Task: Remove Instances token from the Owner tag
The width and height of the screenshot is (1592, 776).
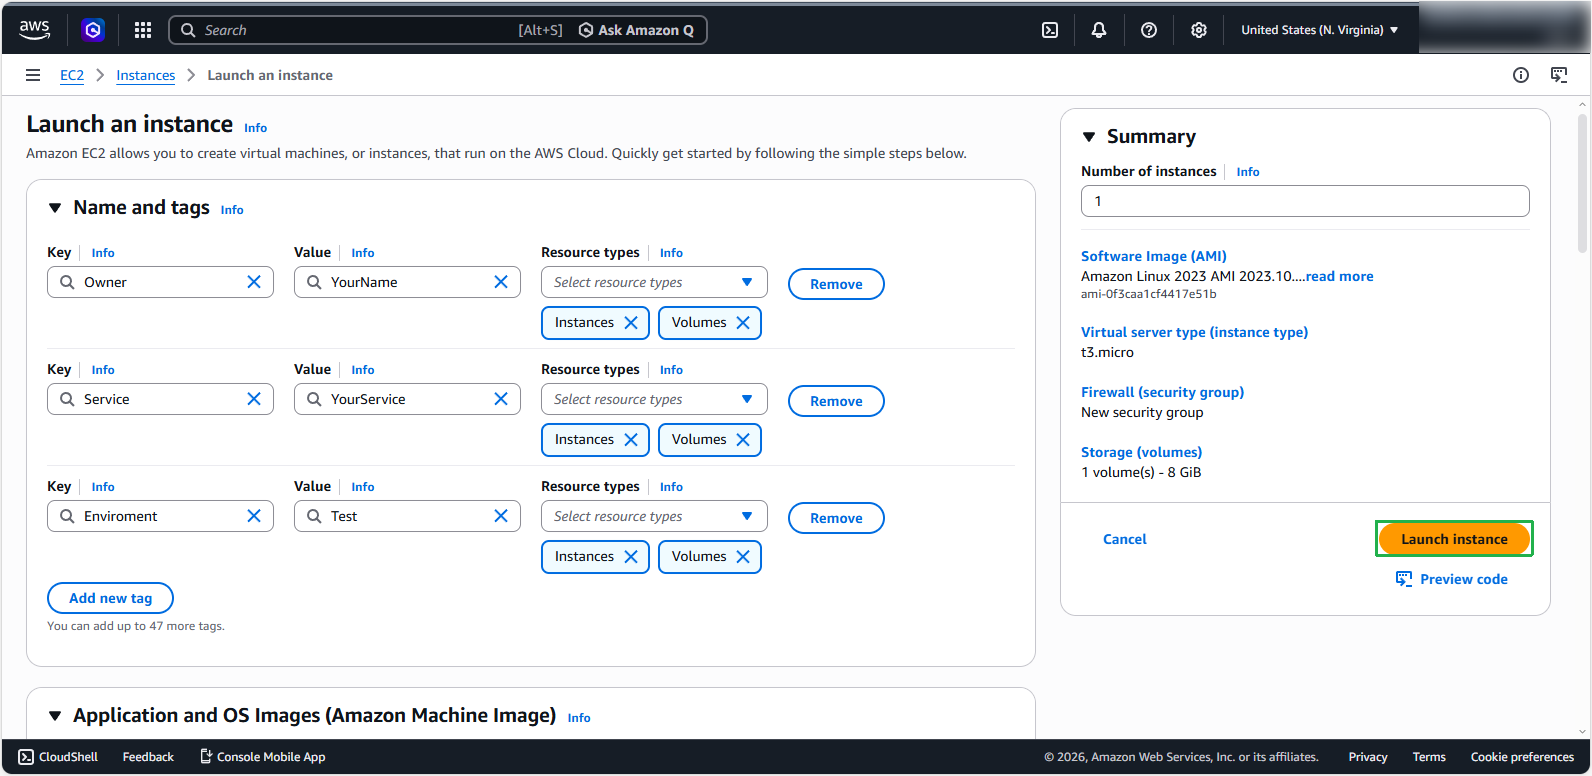Action: (631, 323)
